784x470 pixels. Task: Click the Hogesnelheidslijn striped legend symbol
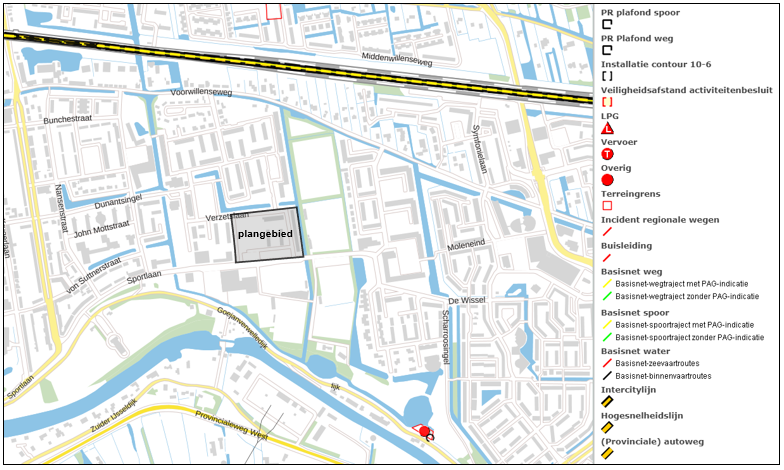[607, 428]
